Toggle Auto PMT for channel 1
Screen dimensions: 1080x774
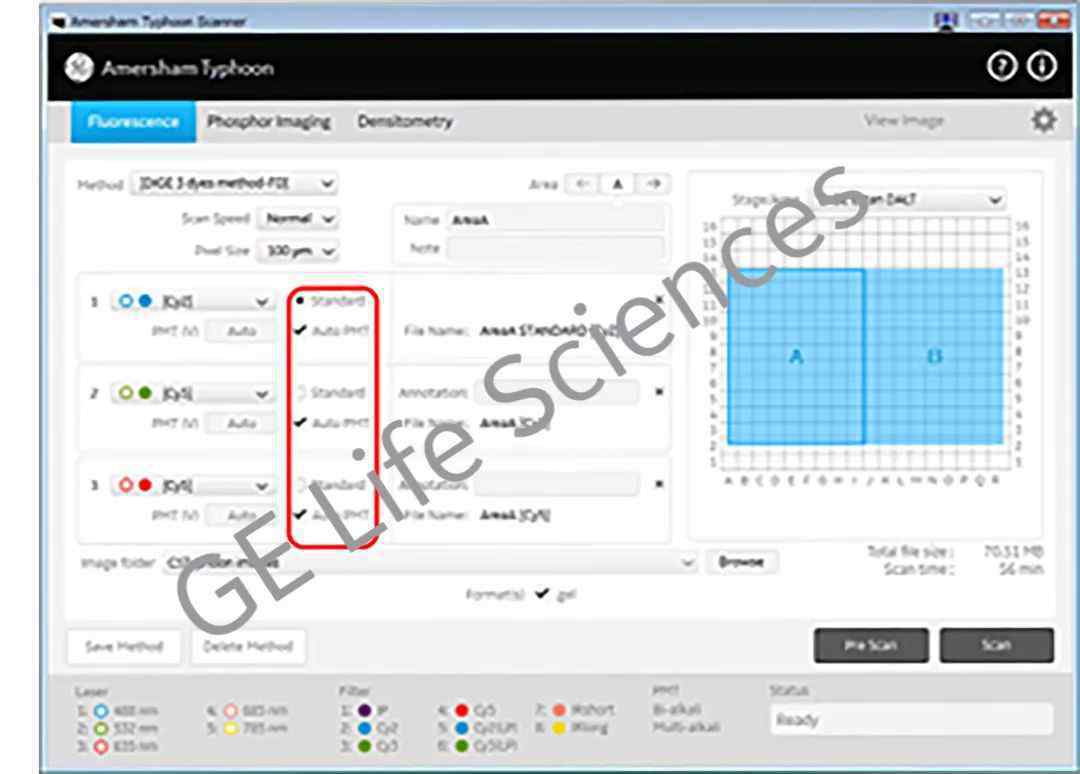pyautogui.click(x=300, y=331)
